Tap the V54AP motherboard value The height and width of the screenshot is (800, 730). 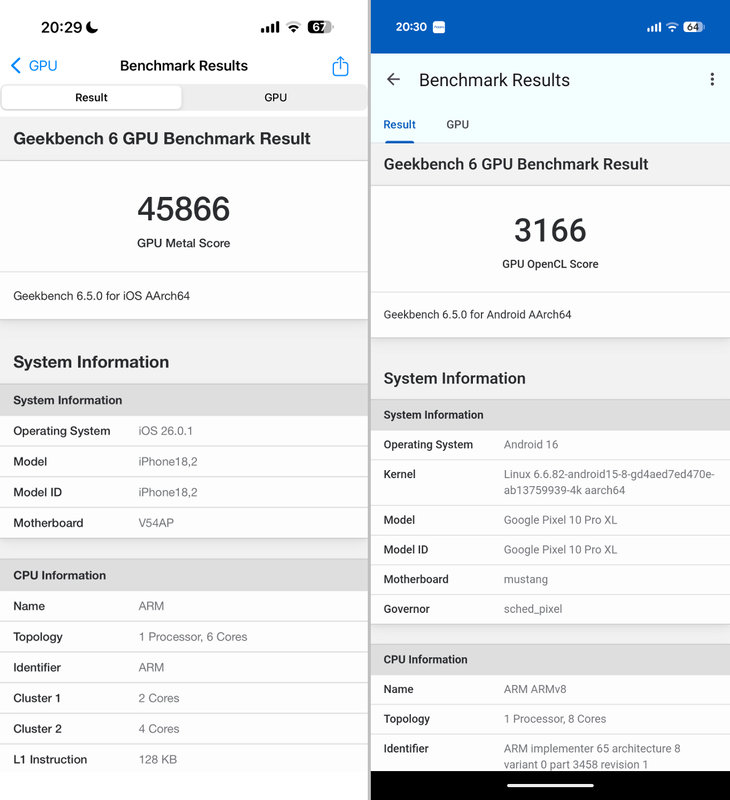(x=156, y=523)
